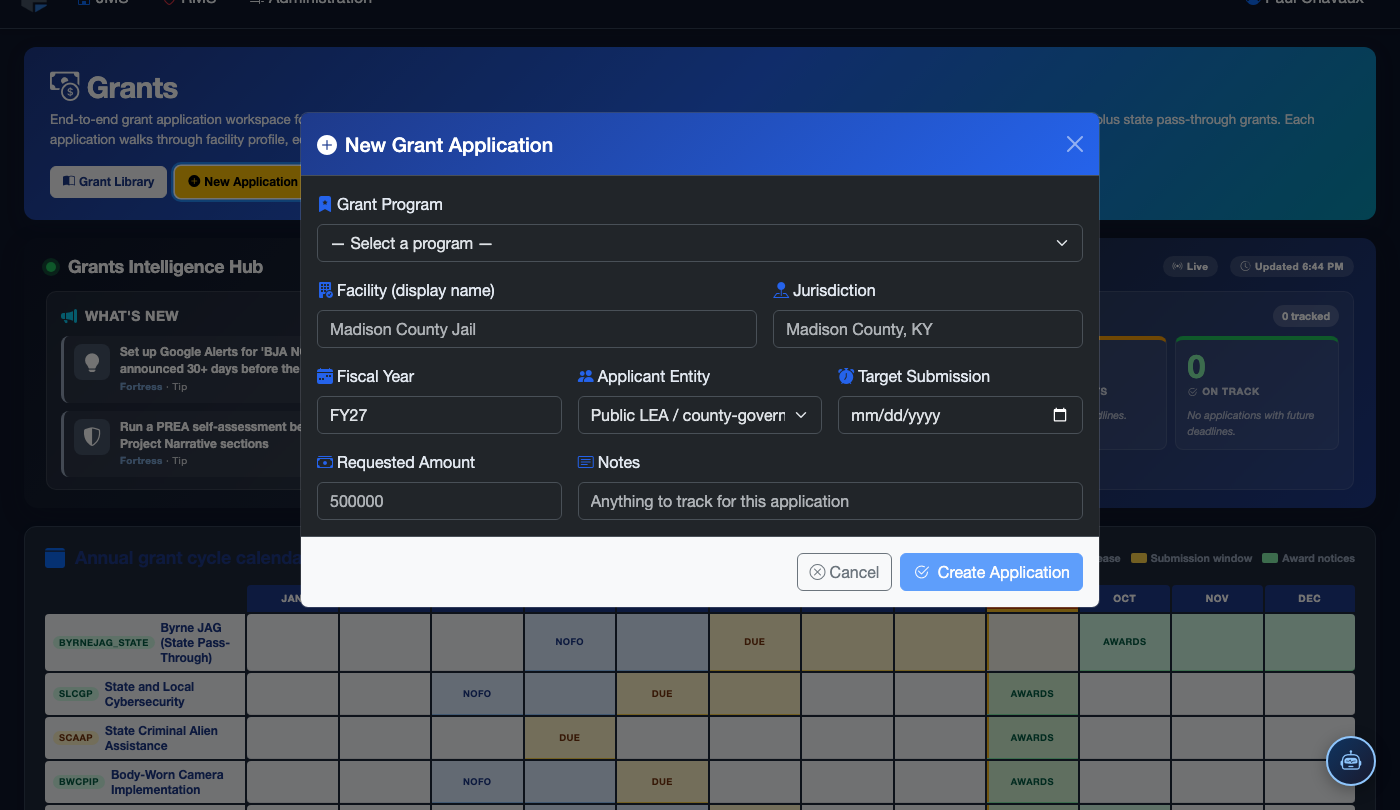Image resolution: width=1400 pixels, height=810 pixels.
Task: Click the NOV month column header
Action: [x=1217, y=598]
